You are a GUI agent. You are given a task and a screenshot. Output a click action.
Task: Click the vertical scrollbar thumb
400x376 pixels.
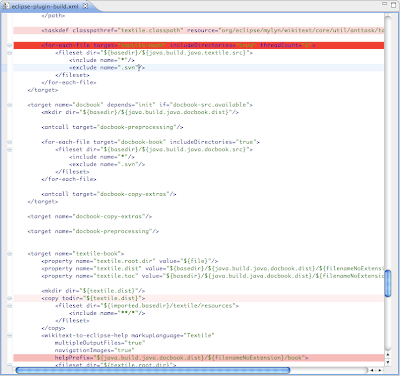tap(388, 283)
